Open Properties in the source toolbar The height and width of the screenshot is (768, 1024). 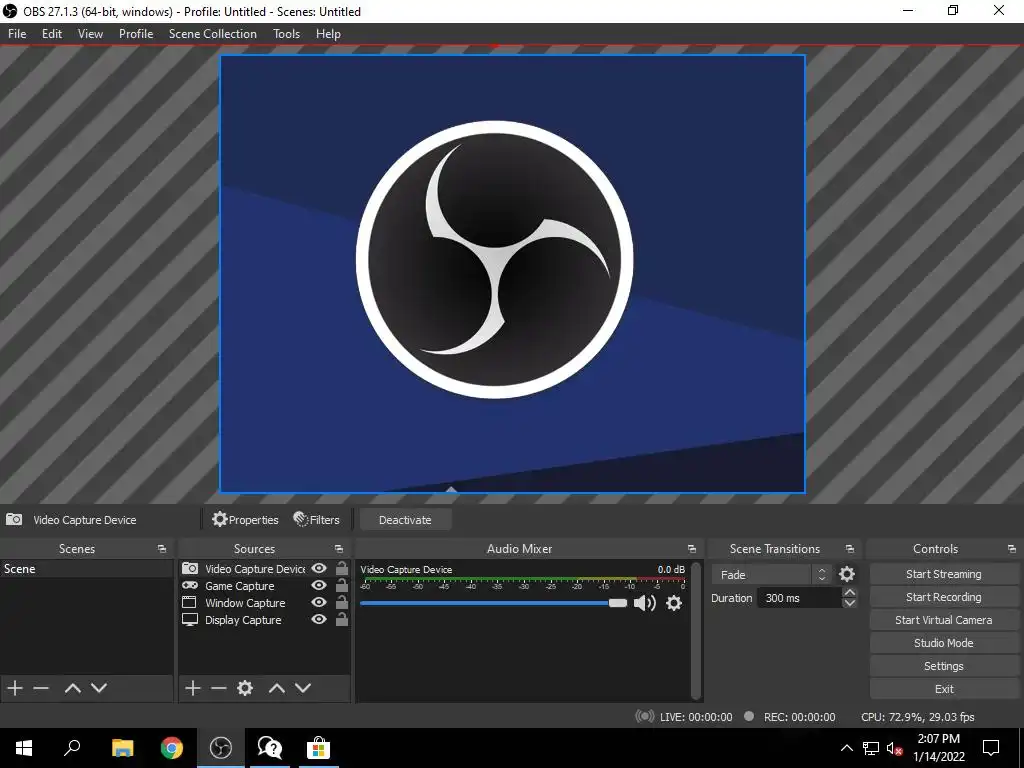click(246, 520)
